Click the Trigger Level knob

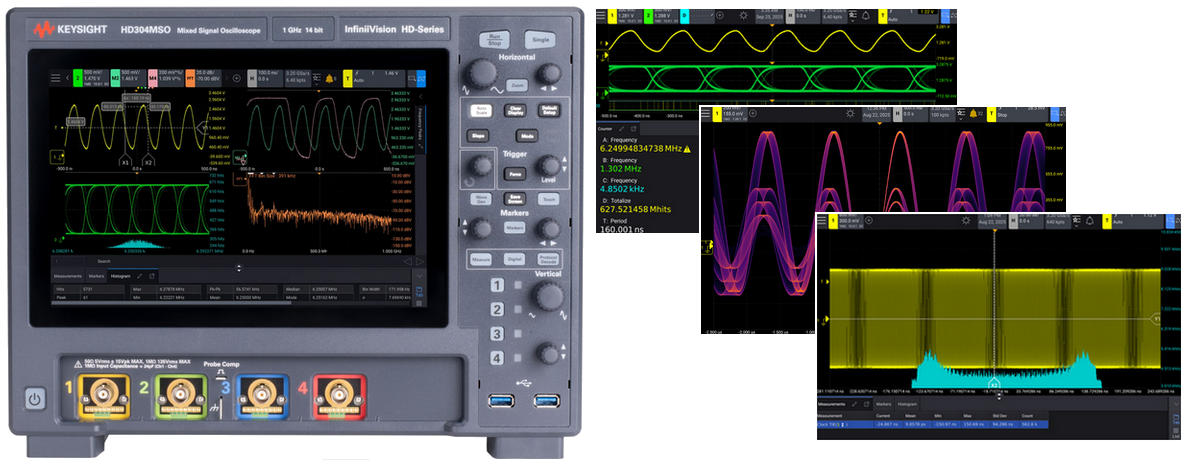point(549,165)
